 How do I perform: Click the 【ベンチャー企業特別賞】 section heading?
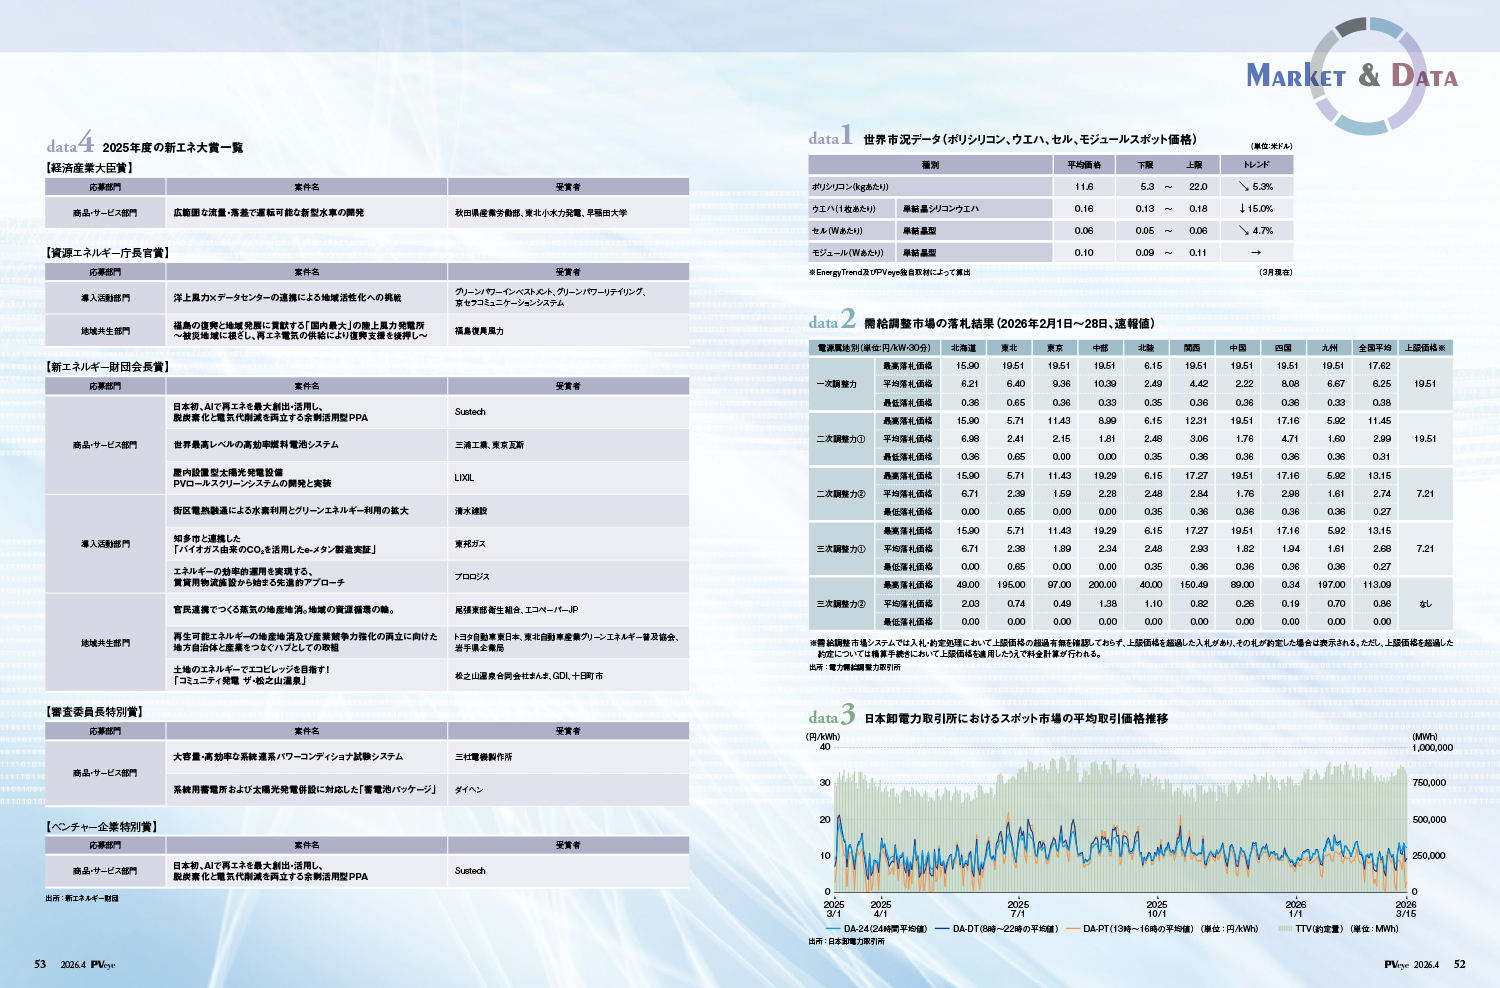pos(102,827)
